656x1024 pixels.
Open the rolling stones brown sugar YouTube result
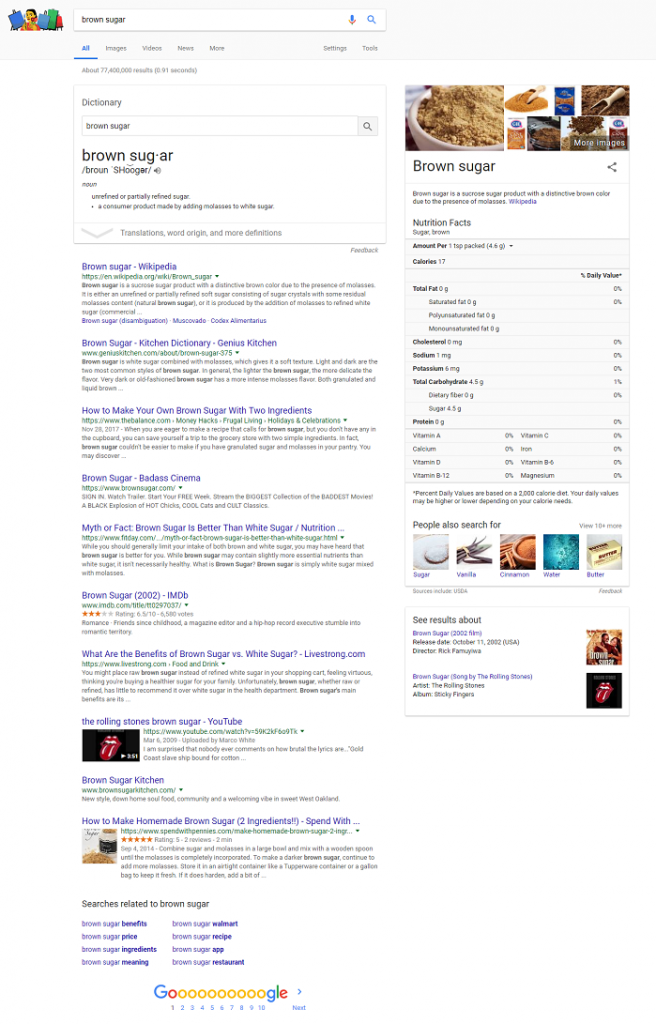(161, 722)
